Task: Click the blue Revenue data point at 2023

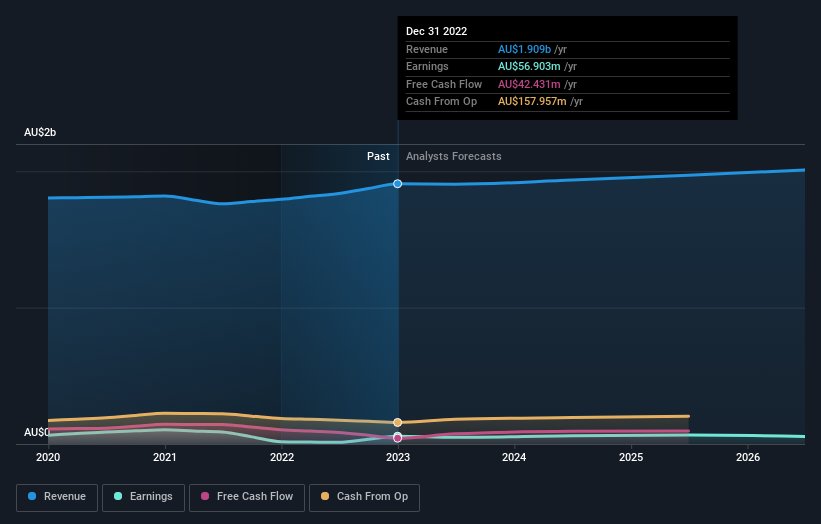Action: click(397, 184)
